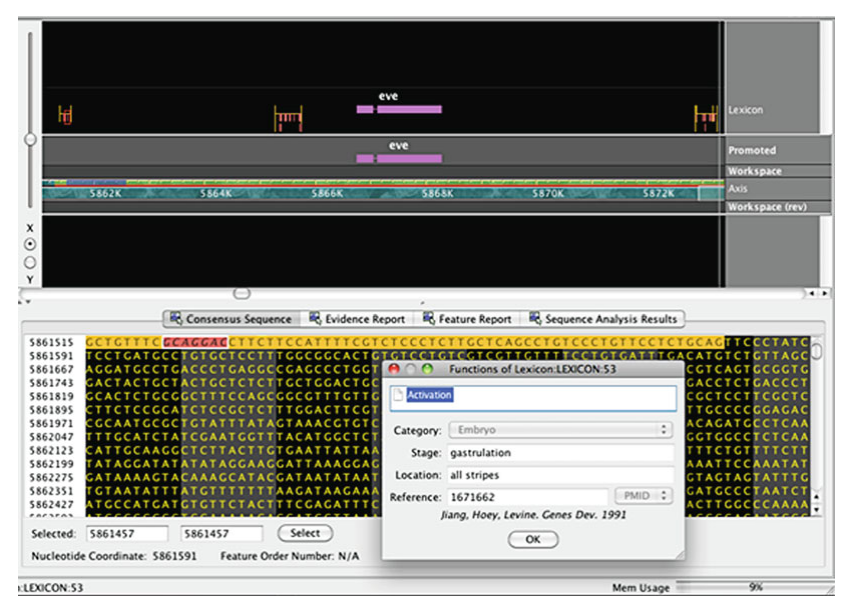This screenshot has height=602, width=842.
Task: Close the Functions of Lexicon dialog
Action: tap(394, 369)
